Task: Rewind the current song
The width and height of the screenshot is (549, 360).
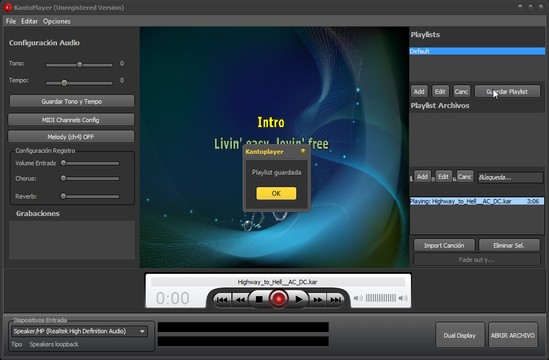Action: point(240,299)
